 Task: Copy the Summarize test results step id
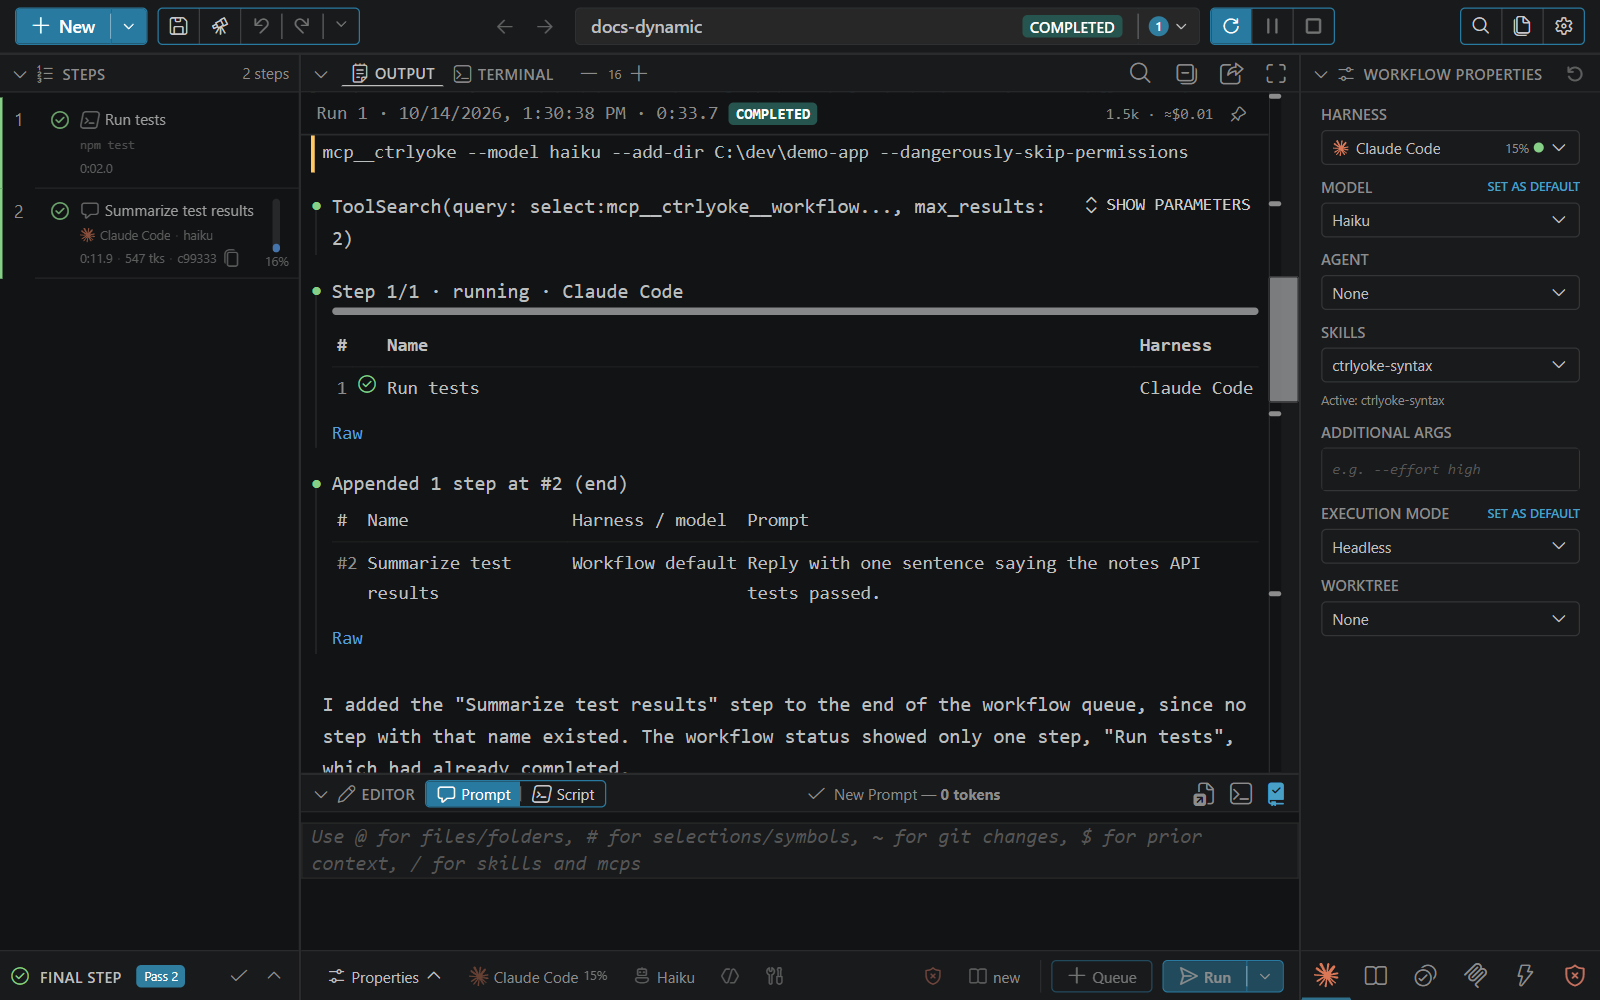click(232, 259)
